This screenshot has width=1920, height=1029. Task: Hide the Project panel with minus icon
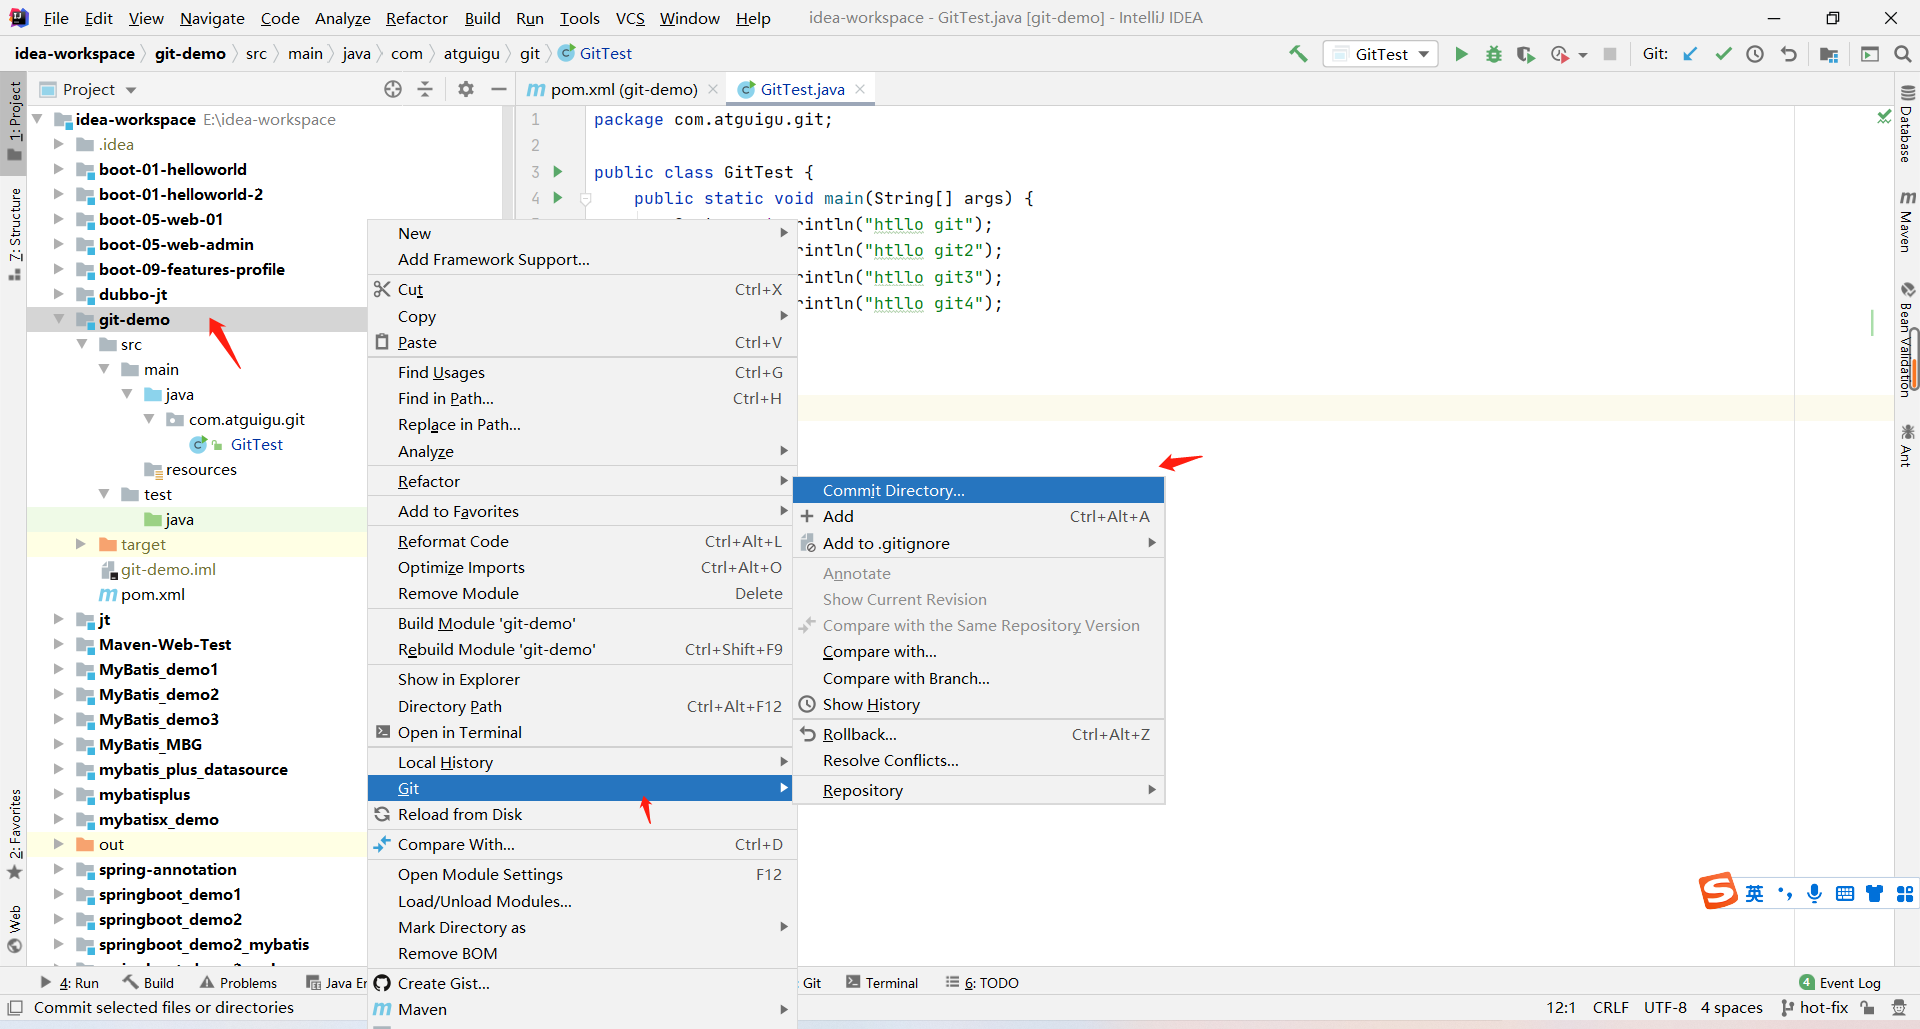498,89
